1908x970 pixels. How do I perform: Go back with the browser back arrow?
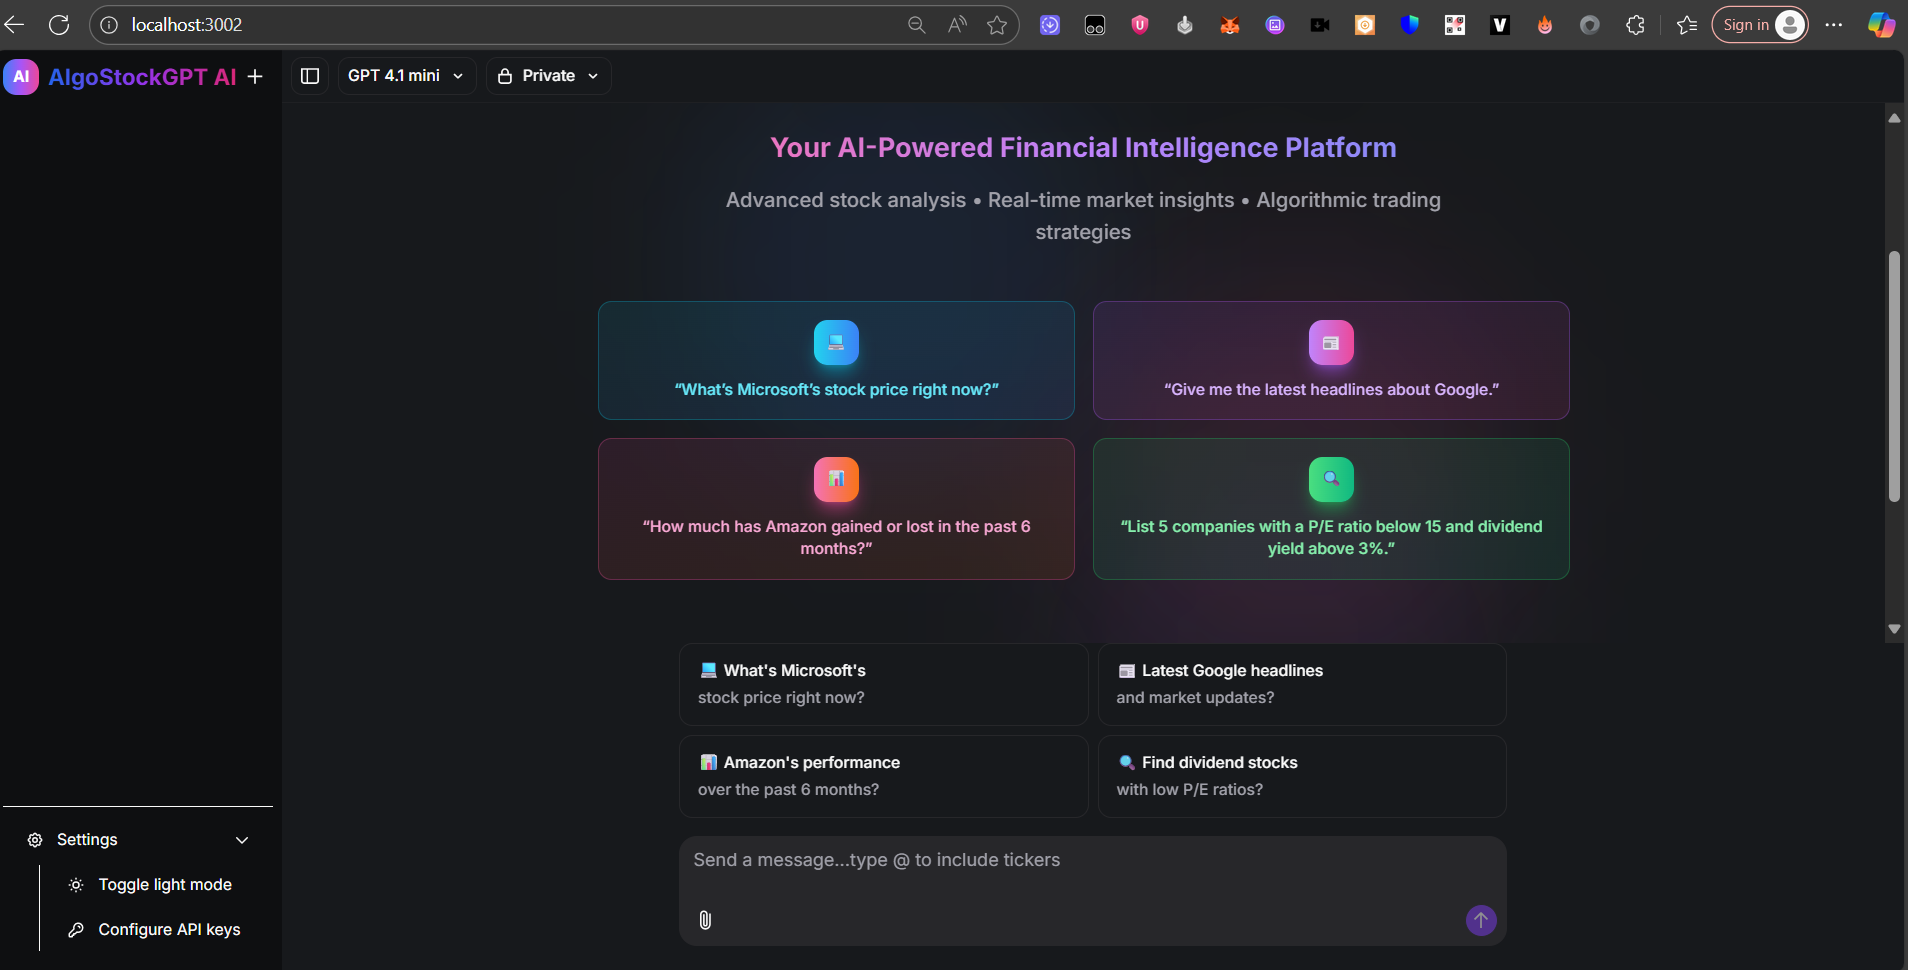(x=15, y=25)
